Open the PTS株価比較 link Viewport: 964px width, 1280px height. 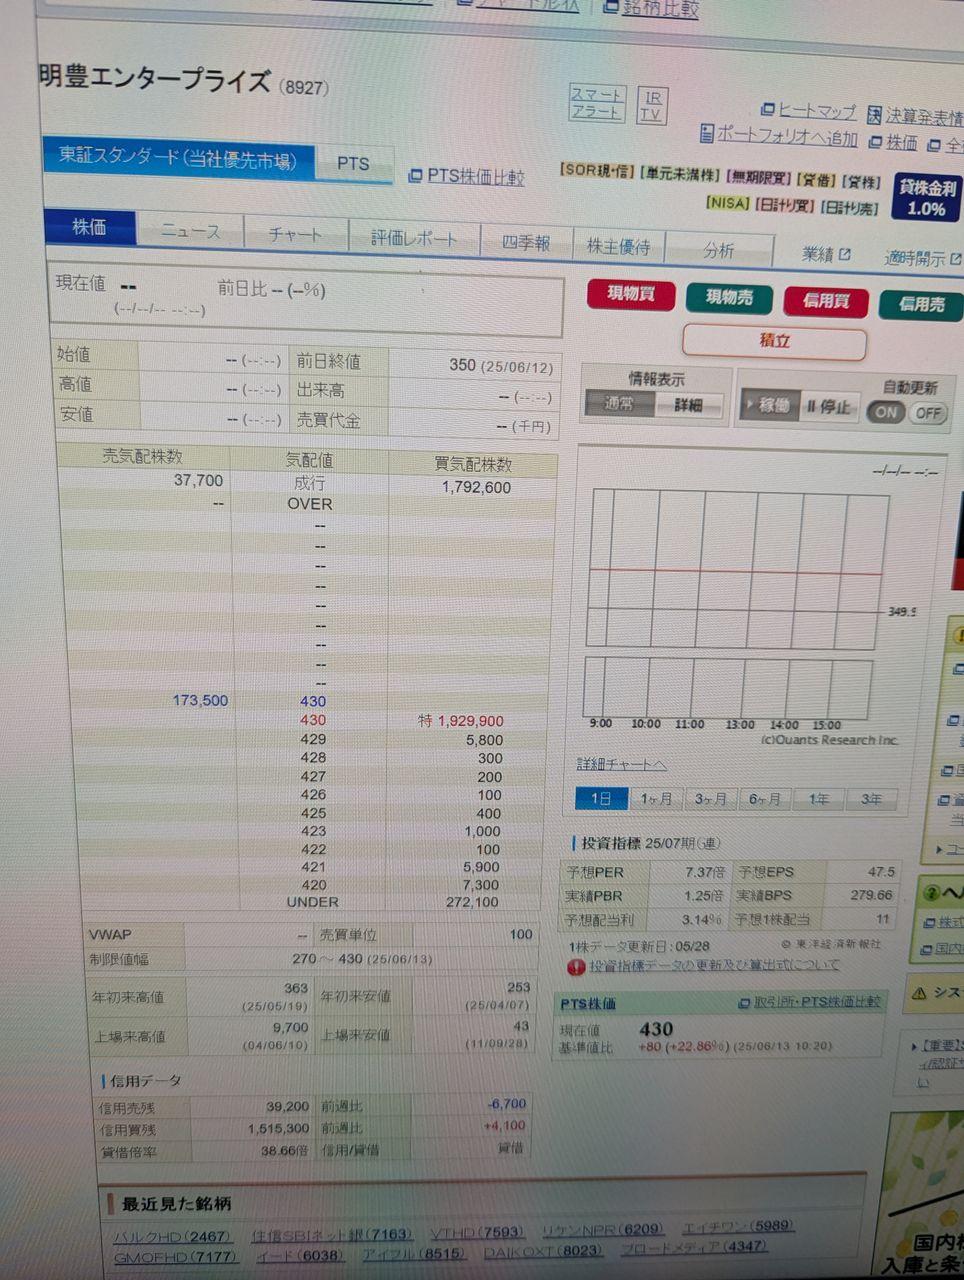tap(467, 176)
